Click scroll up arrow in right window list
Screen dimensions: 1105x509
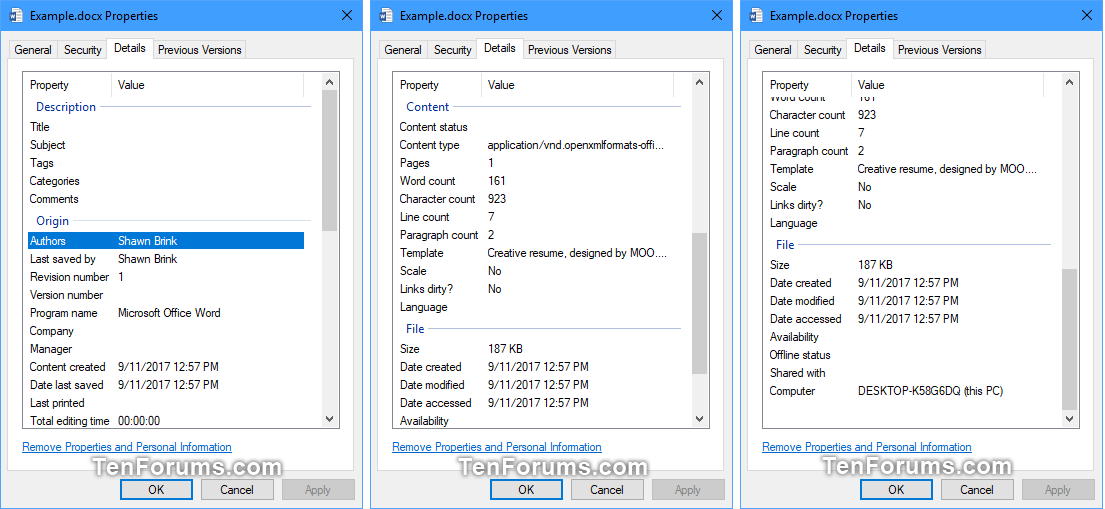(x=1069, y=82)
